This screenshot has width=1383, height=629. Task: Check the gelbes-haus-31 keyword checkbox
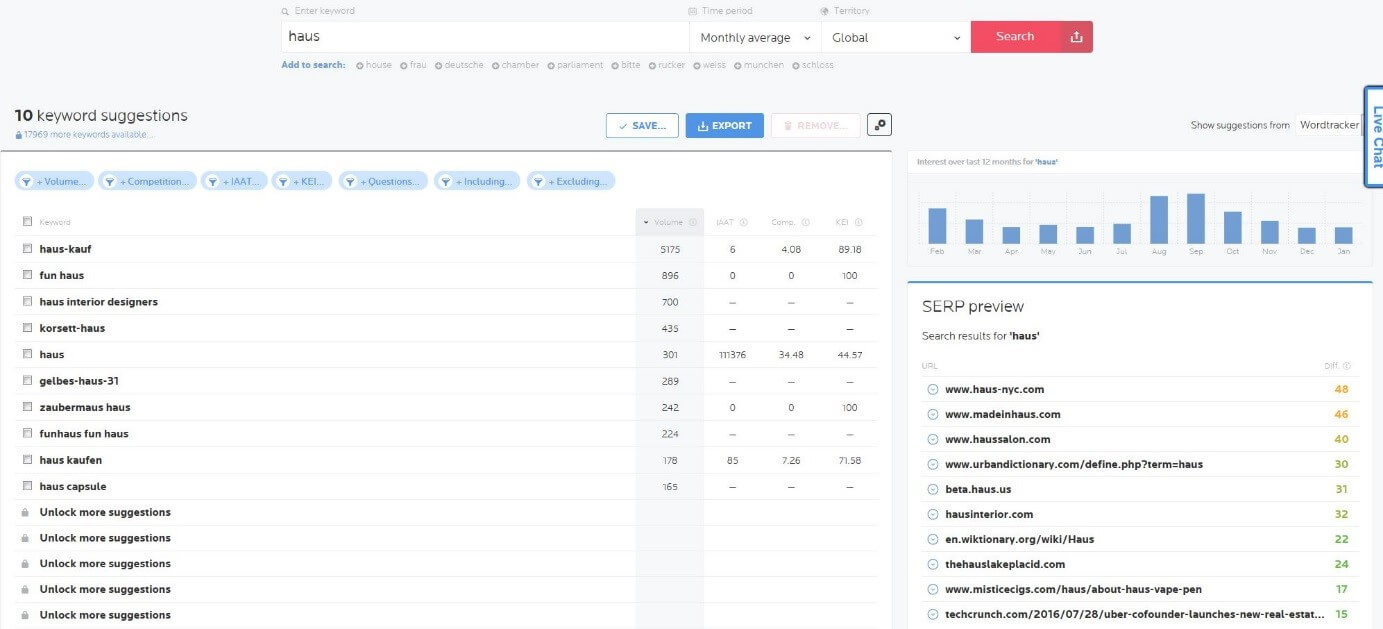click(27, 381)
